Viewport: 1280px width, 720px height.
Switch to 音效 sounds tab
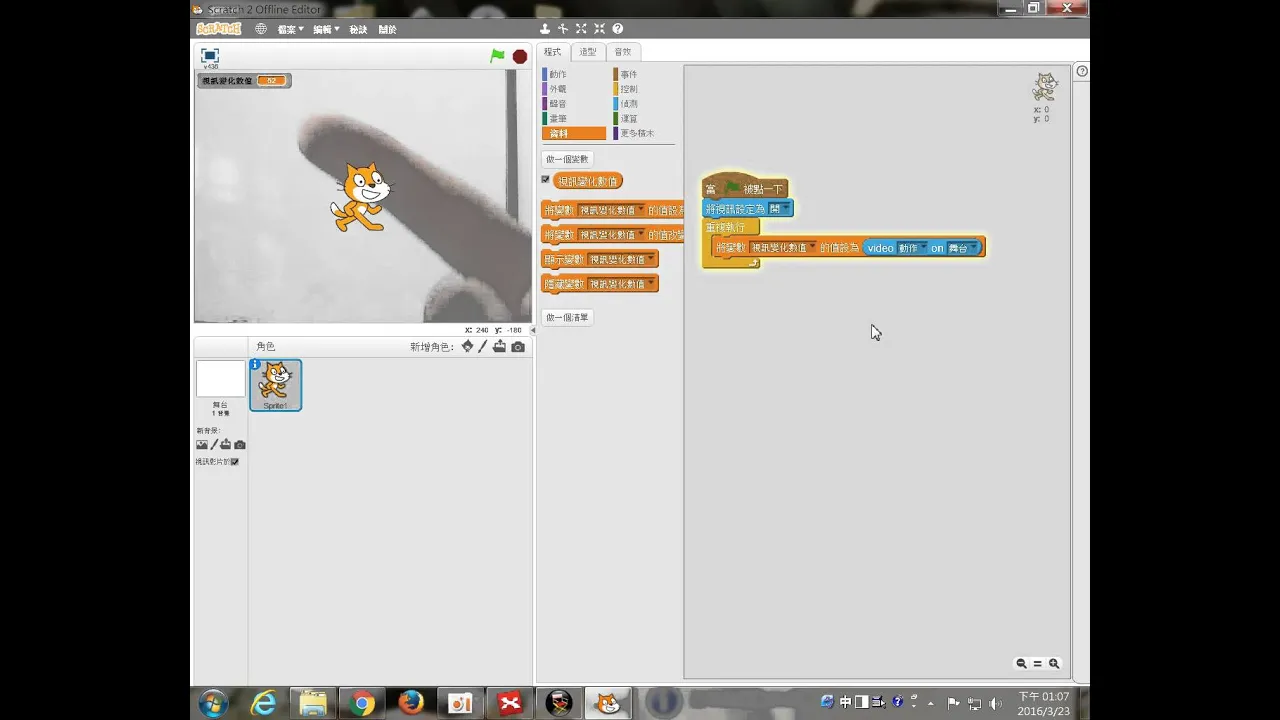pos(623,52)
